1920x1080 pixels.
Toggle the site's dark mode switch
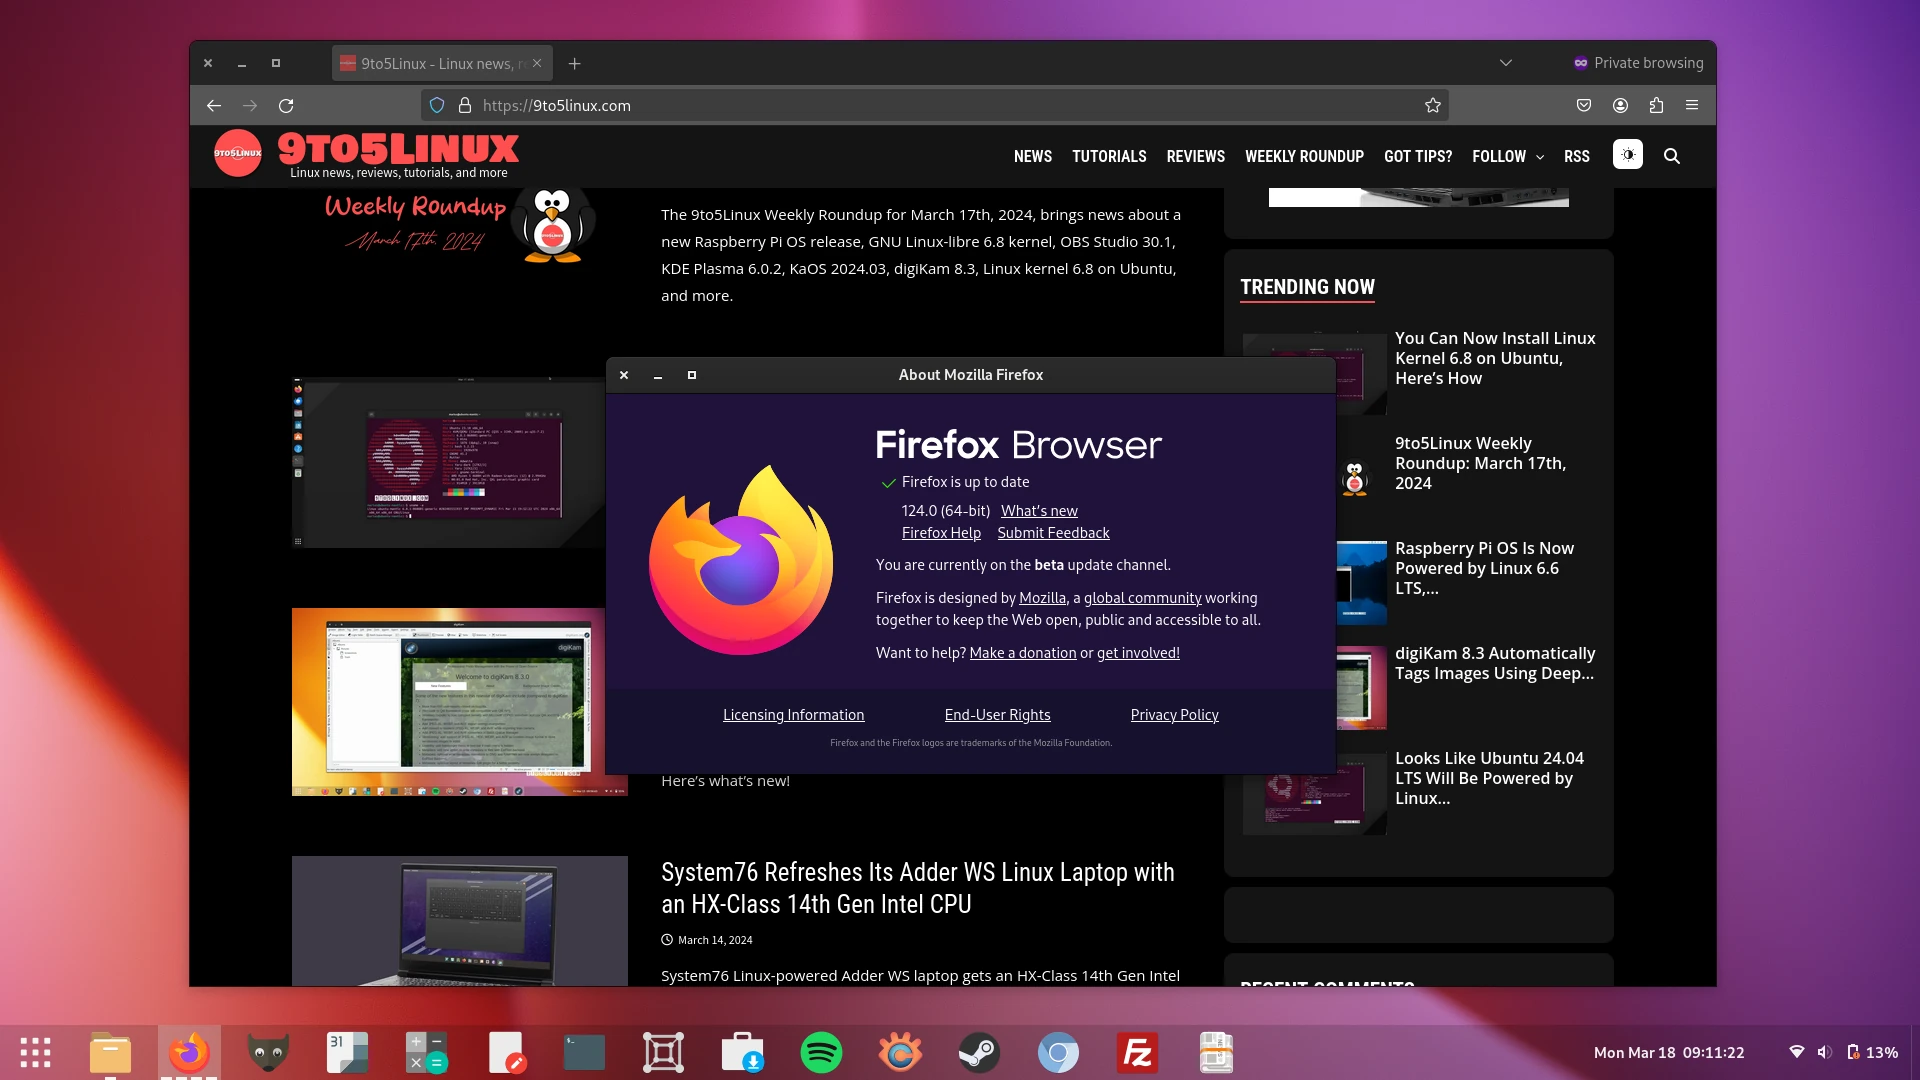pyautogui.click(x=1628, y=155)
